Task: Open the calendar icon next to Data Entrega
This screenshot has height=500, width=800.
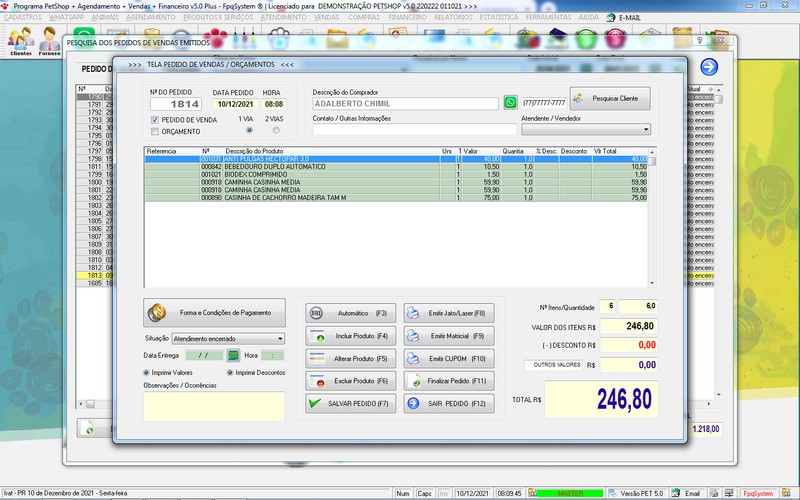Action: click(x=233, y=355)
